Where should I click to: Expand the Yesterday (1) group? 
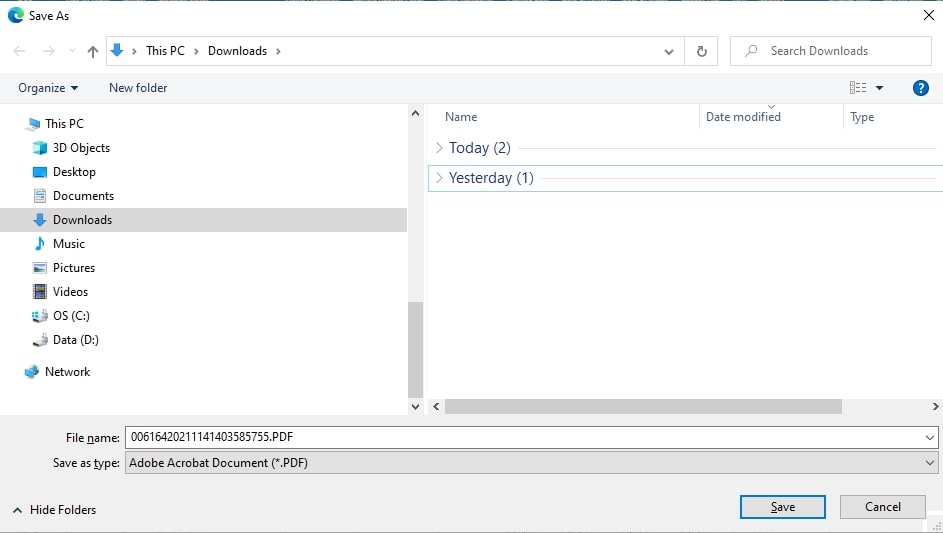coord(439,178)
